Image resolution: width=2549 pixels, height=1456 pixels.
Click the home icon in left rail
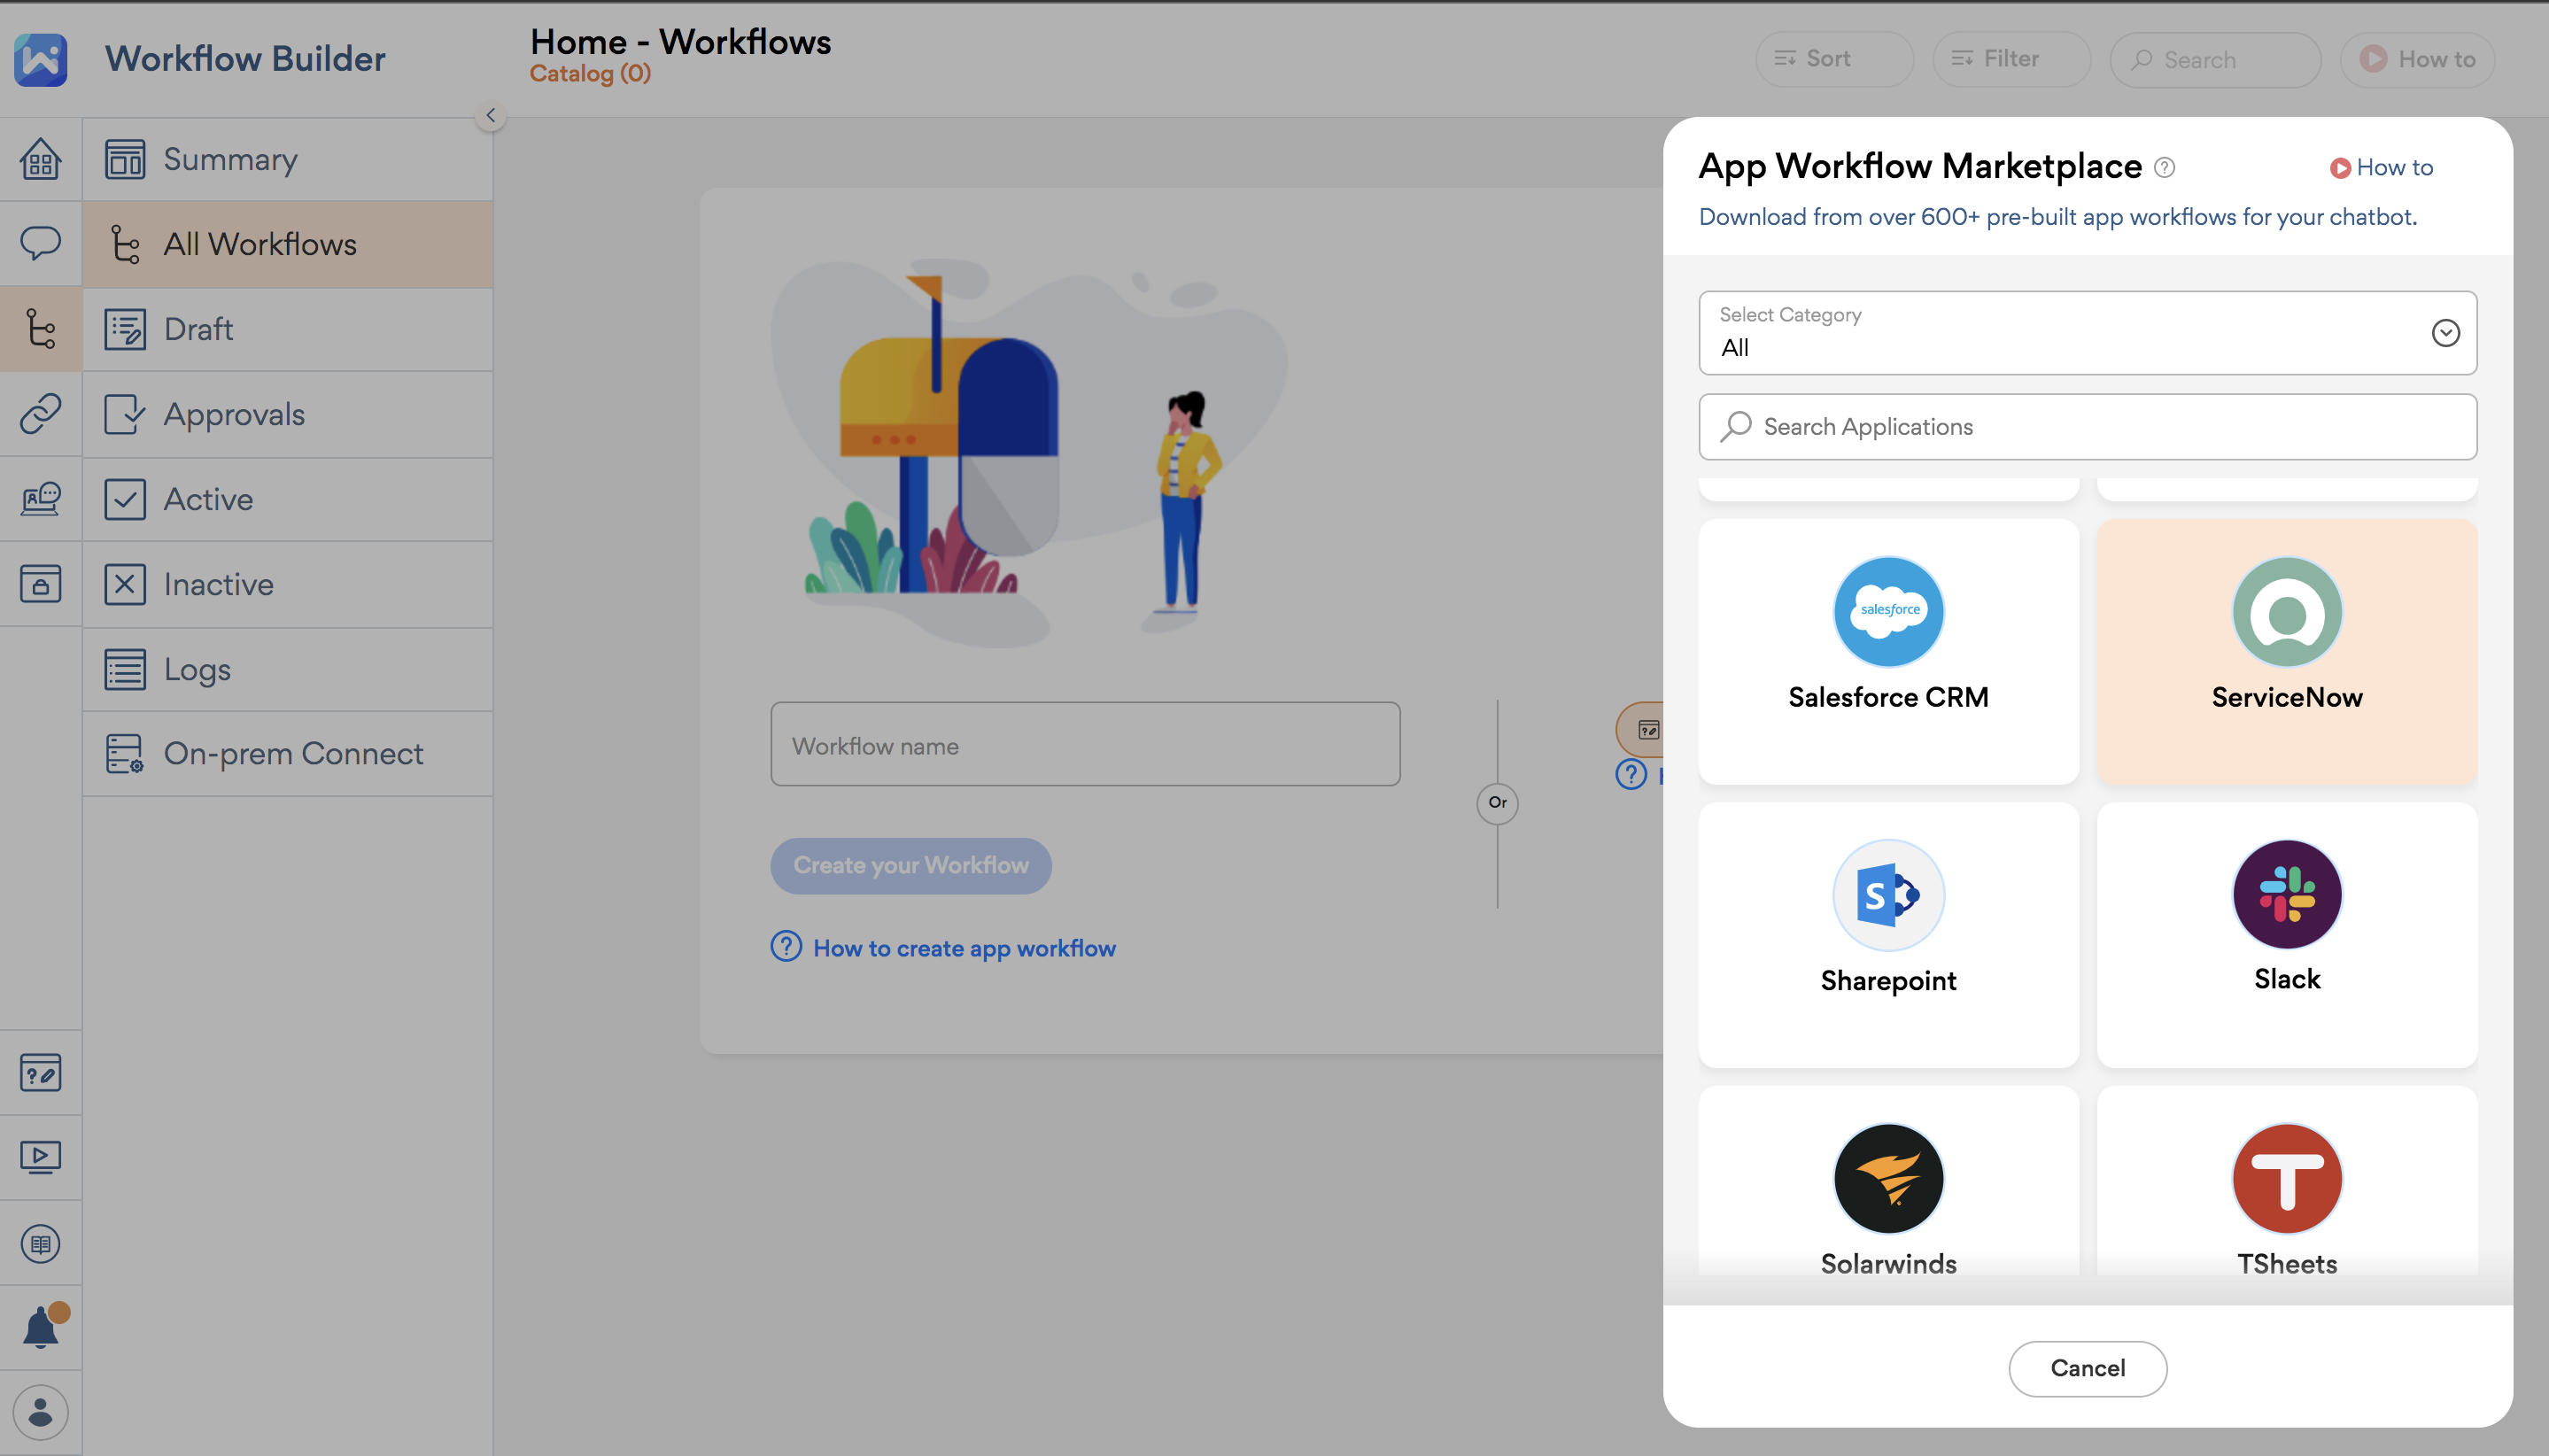coord(40,159)
